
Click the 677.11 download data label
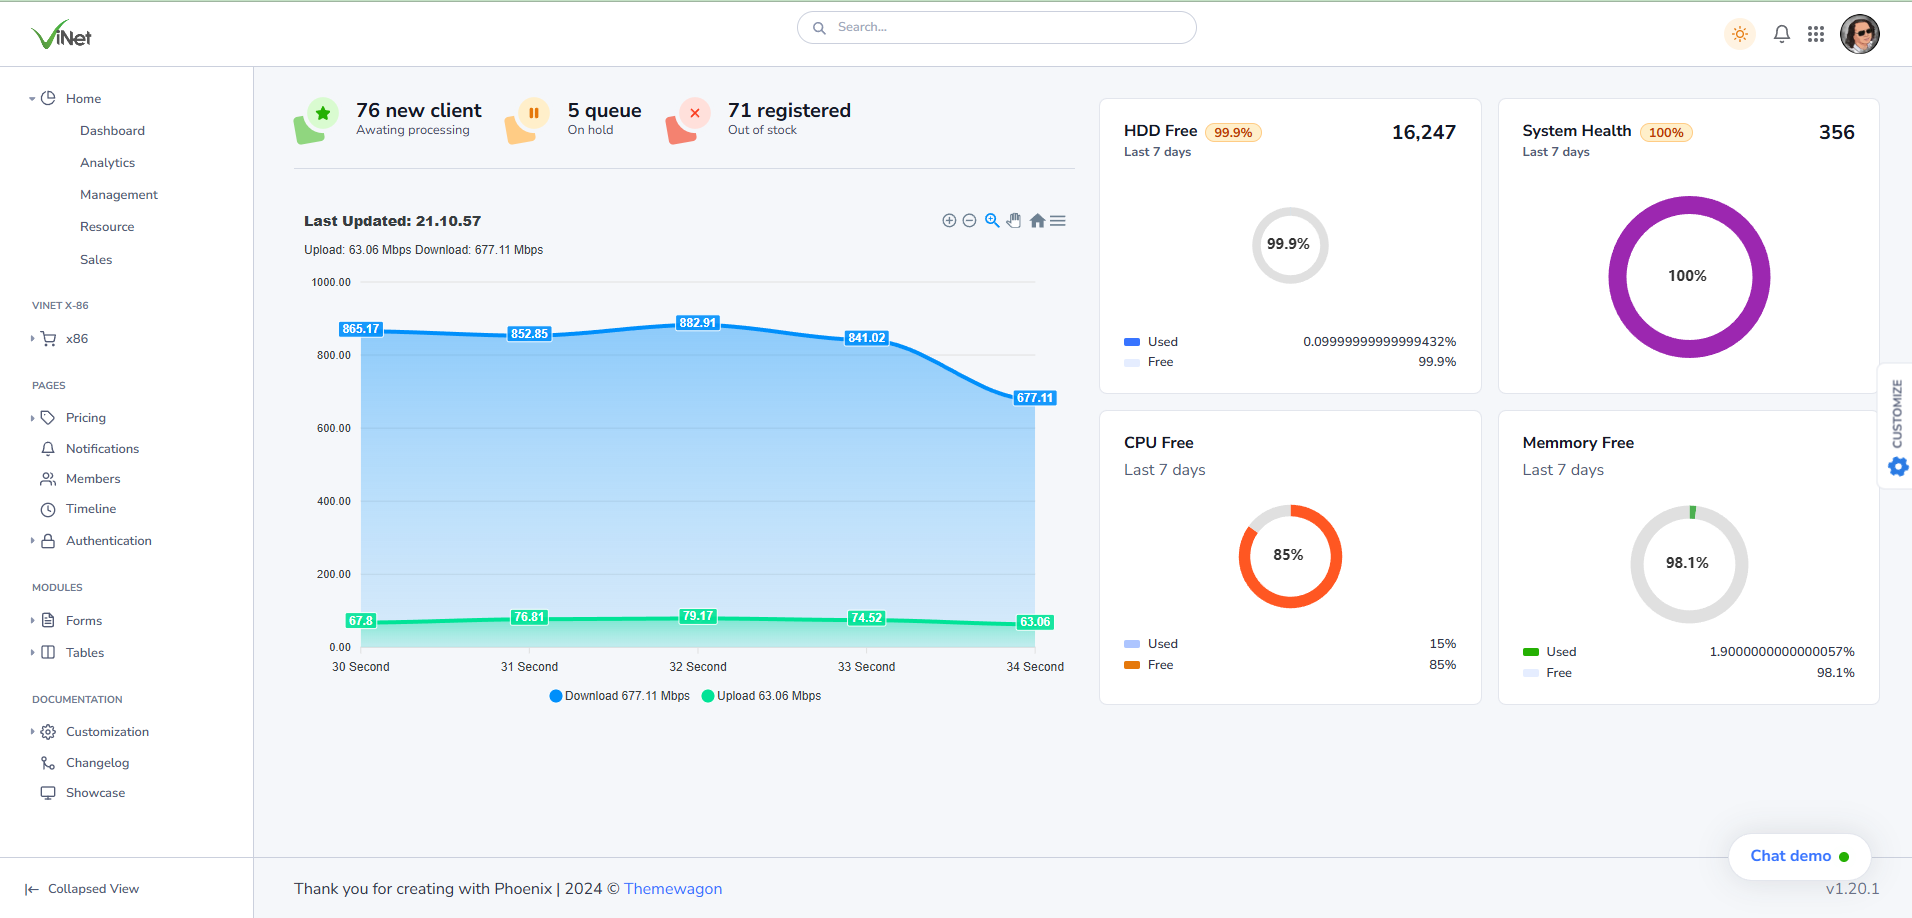(x=1035, y=398)
